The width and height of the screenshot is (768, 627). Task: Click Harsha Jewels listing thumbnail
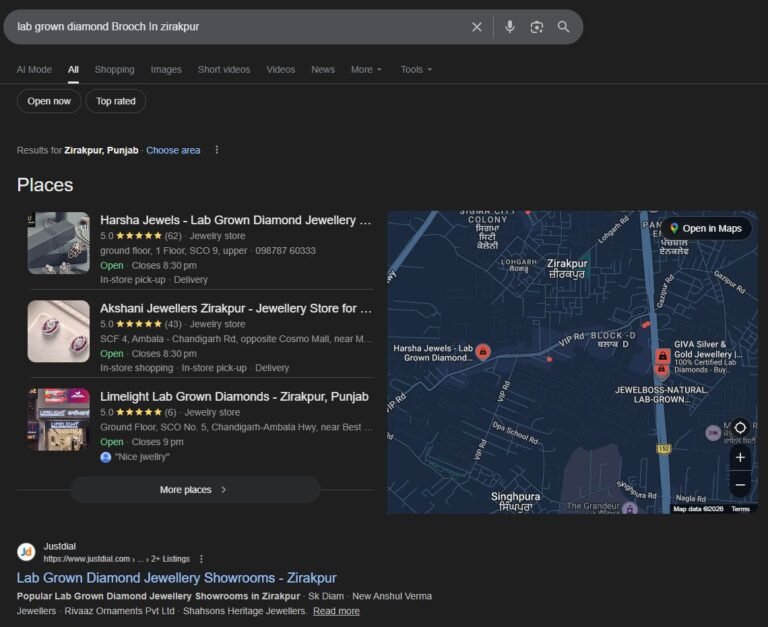click(x=59, y=243)
